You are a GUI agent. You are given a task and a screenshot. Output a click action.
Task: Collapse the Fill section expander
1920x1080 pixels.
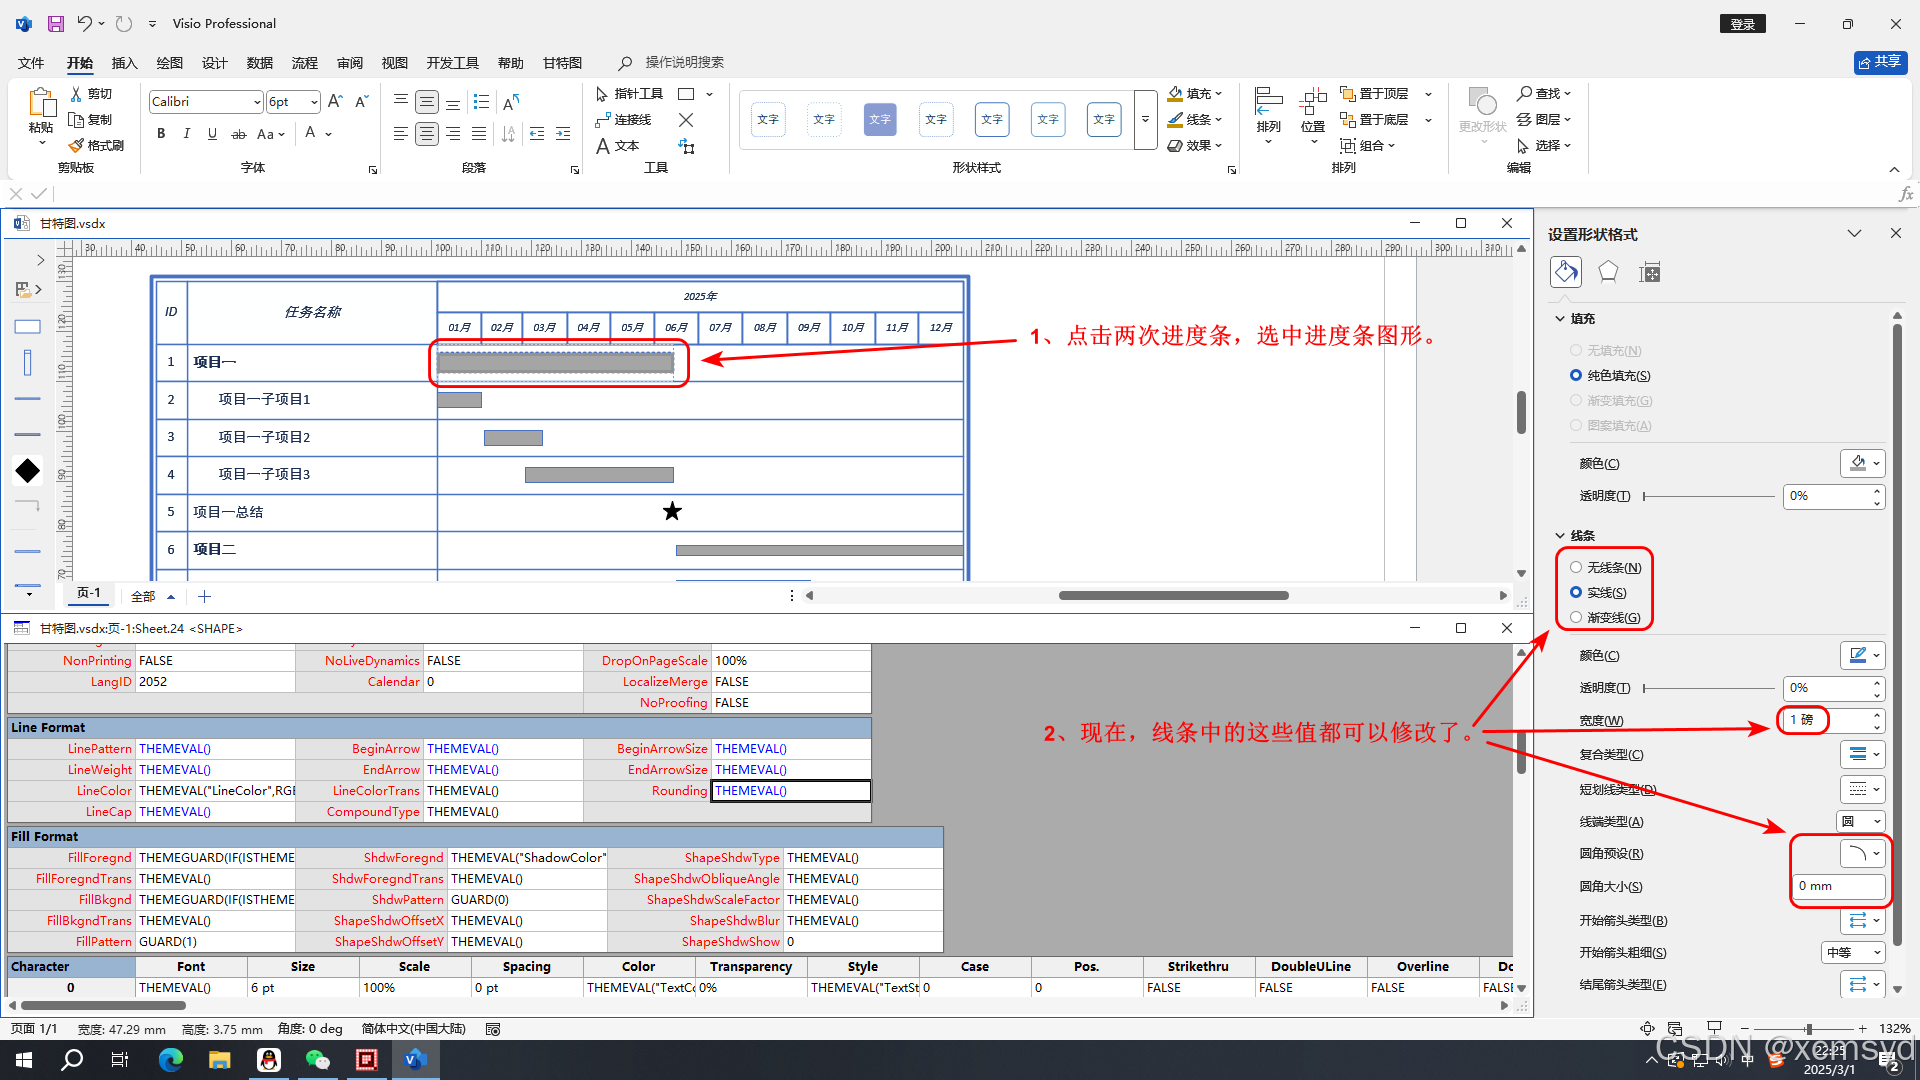click(x=1560, y=318)
